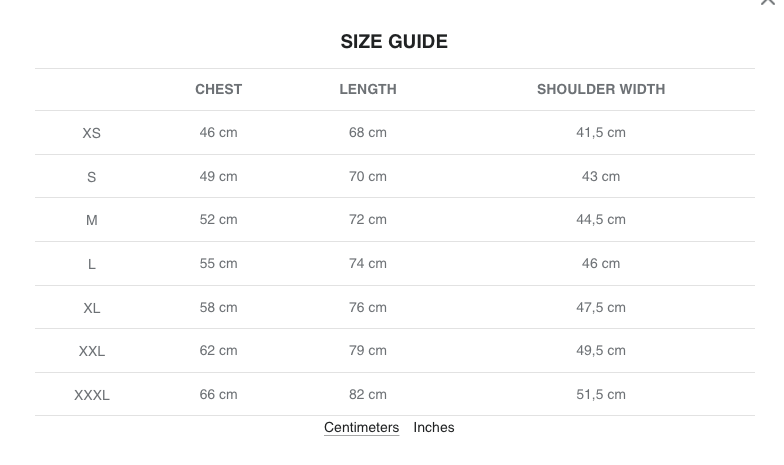Select Centimeters unit option

361,427
